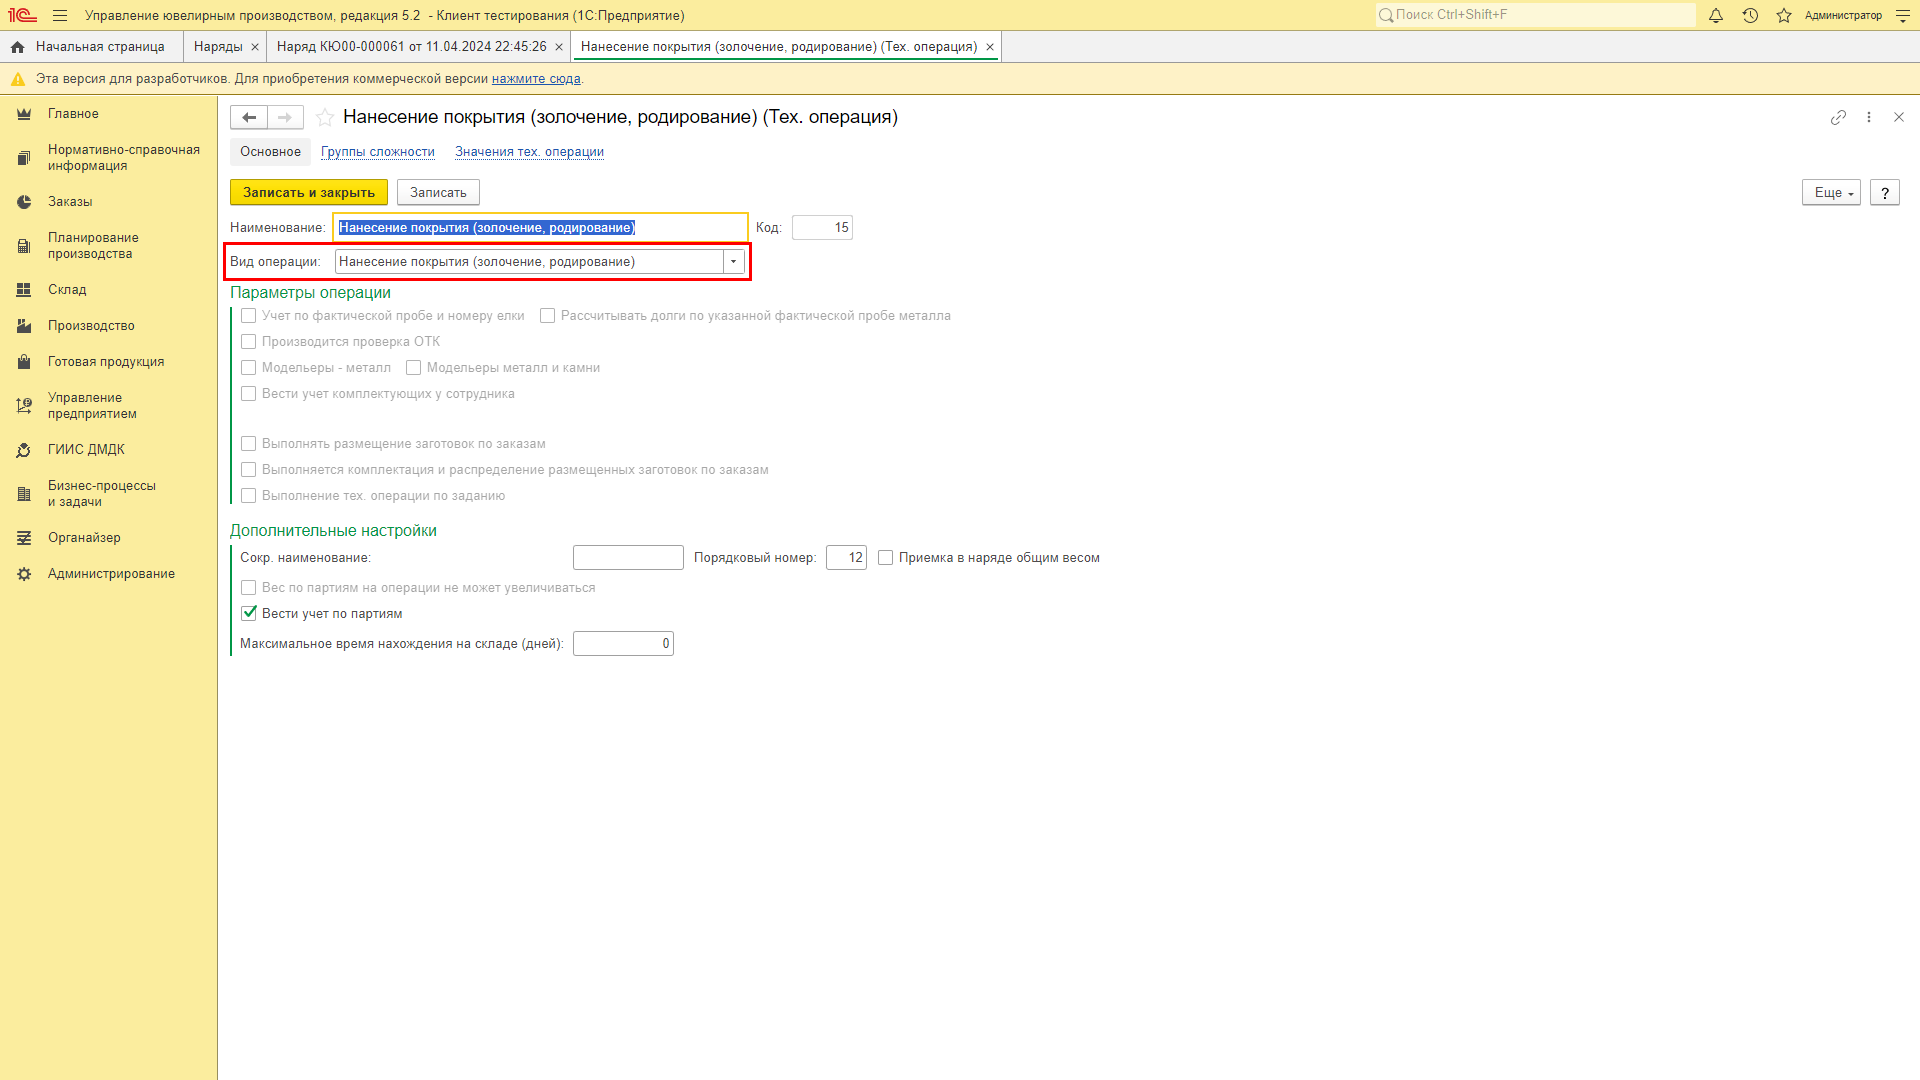Image resolution: width=1920 pixels, height=1080 pixels.
Task: Click the Сокр. наименование input field
Action: (628, 556)
